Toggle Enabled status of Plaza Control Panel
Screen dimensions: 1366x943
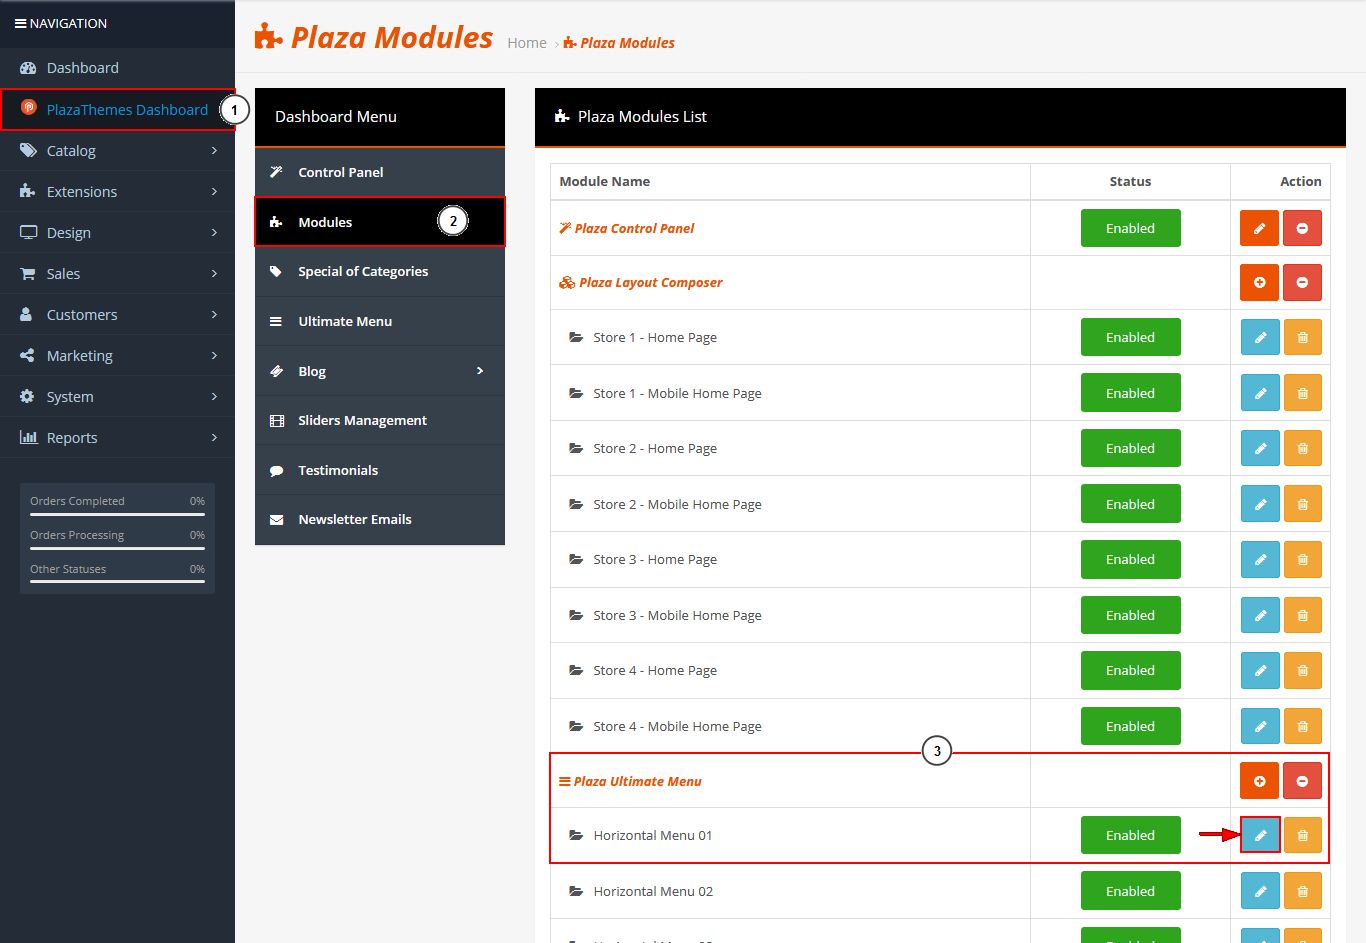tap(1130, 228)
